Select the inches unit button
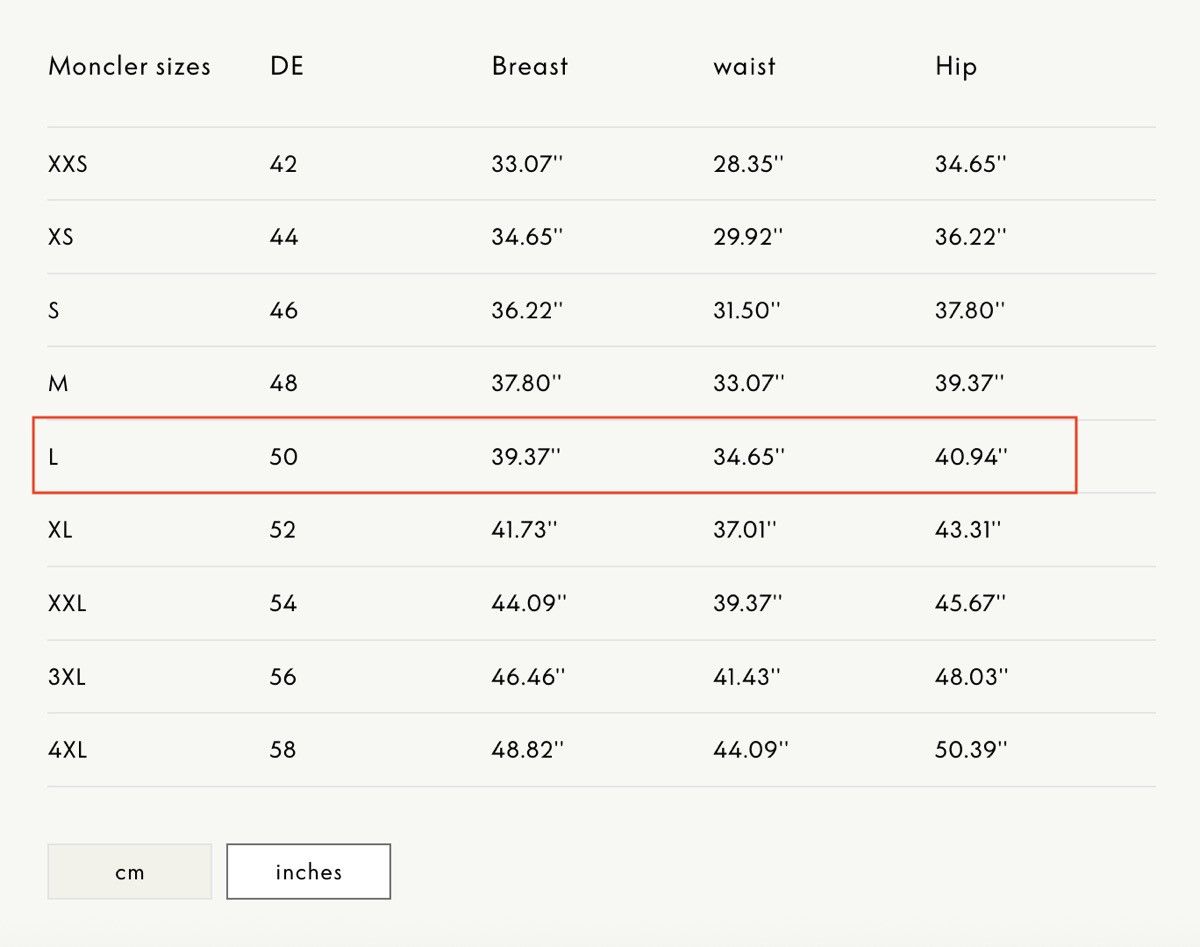 [x=308, y=871]
